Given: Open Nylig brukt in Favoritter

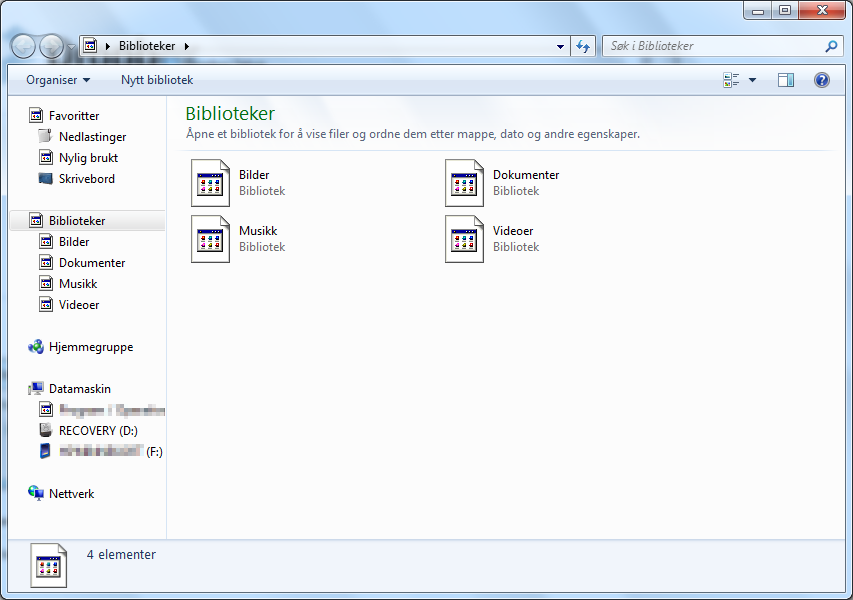Looking at the screenshot, I should click(x=88, y=158).
